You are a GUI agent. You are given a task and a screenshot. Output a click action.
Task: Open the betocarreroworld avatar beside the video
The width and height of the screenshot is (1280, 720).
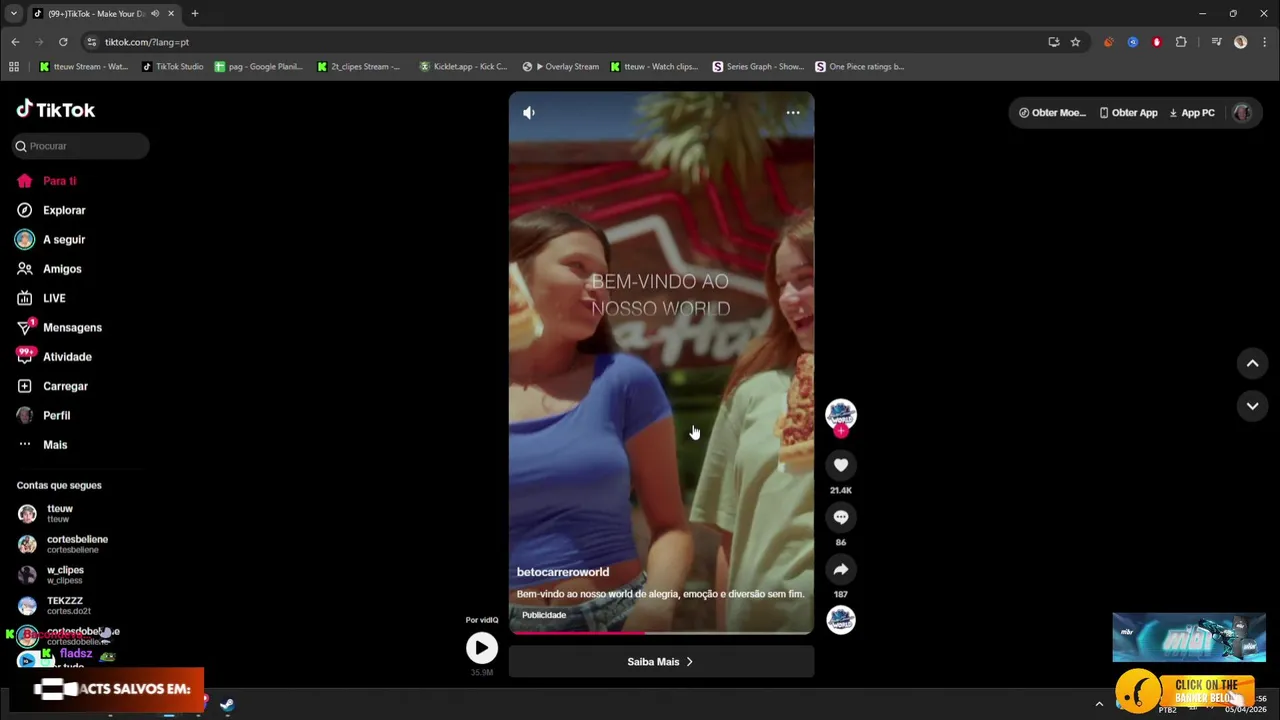[x=841, y=413]
